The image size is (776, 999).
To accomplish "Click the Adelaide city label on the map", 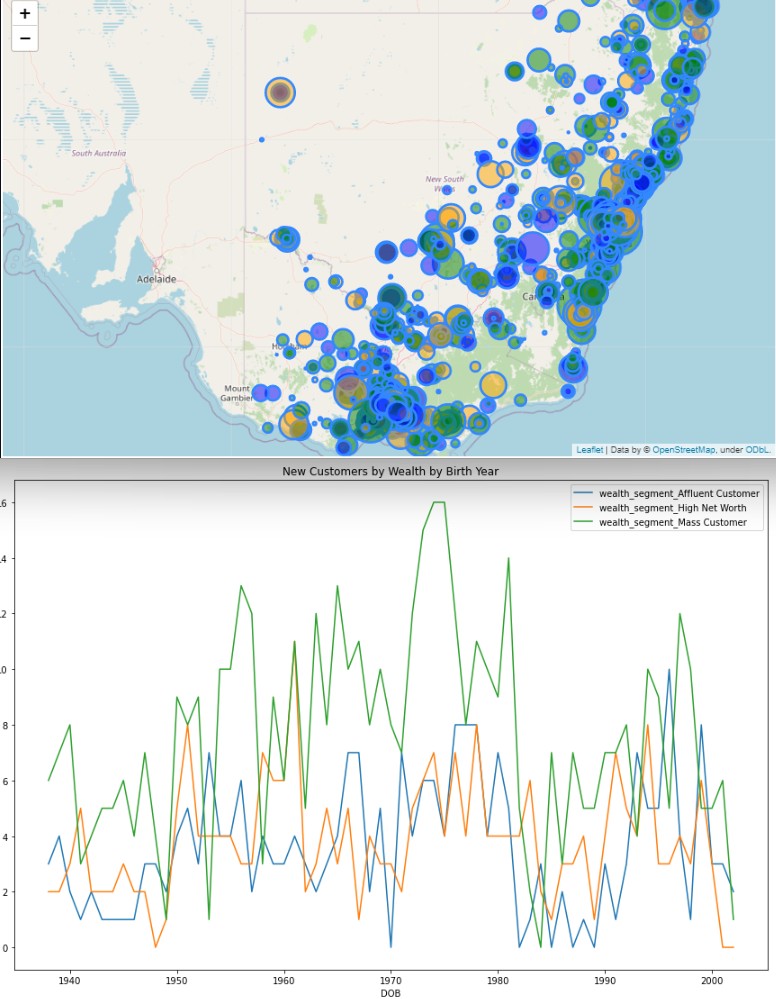I will tap(156, 279).
